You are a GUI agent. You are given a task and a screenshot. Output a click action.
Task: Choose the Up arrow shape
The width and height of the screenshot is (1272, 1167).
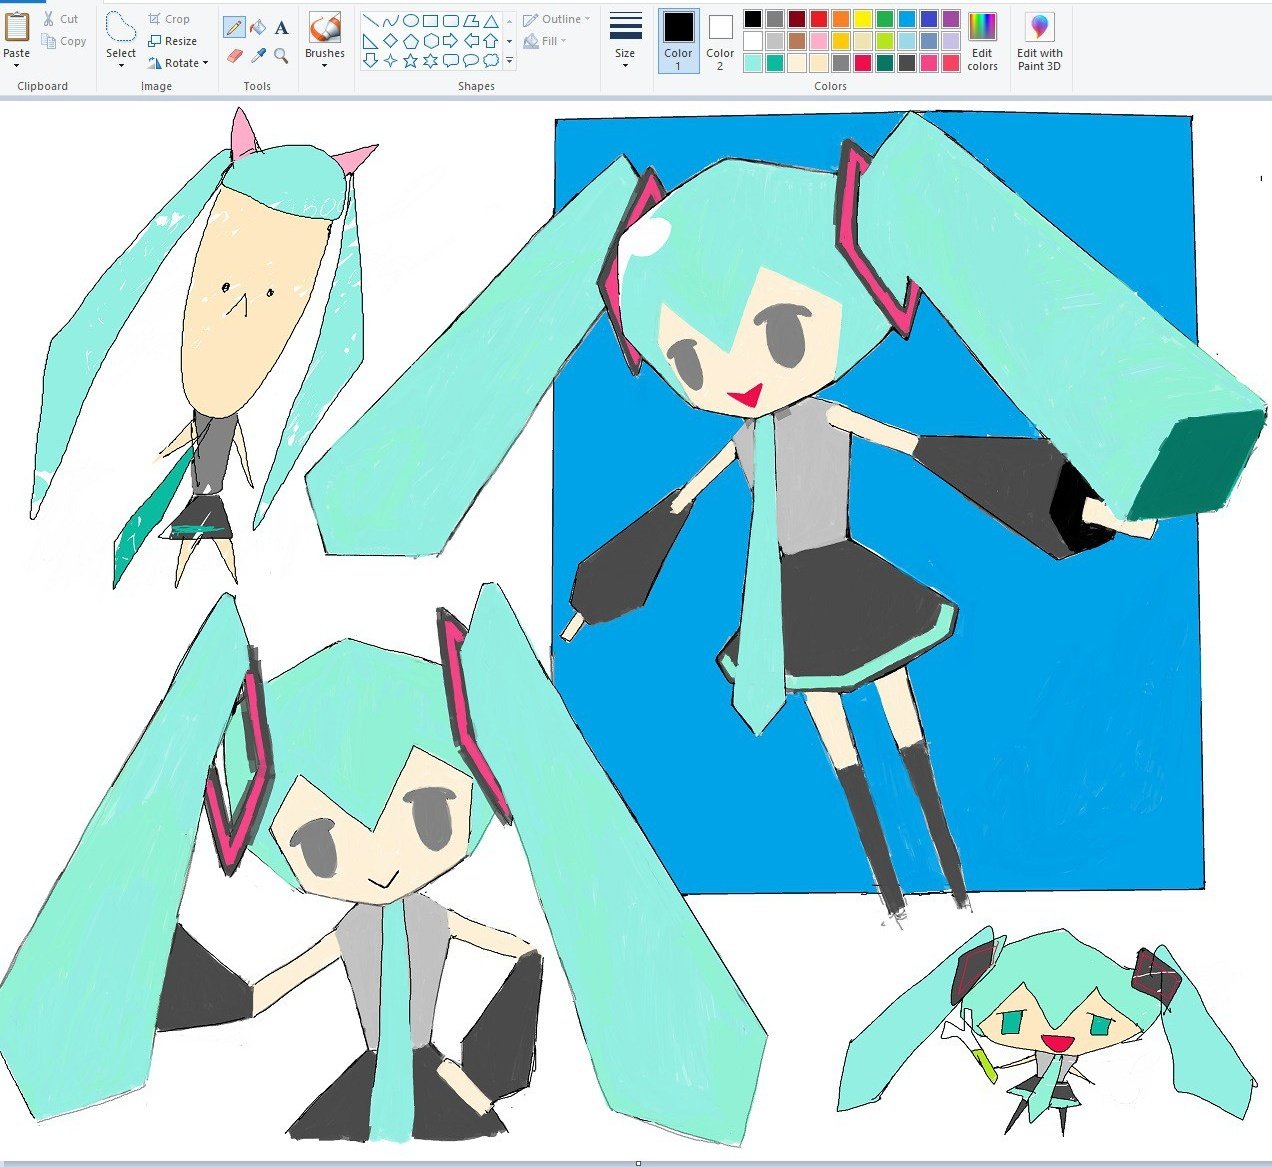coord(490,40)
